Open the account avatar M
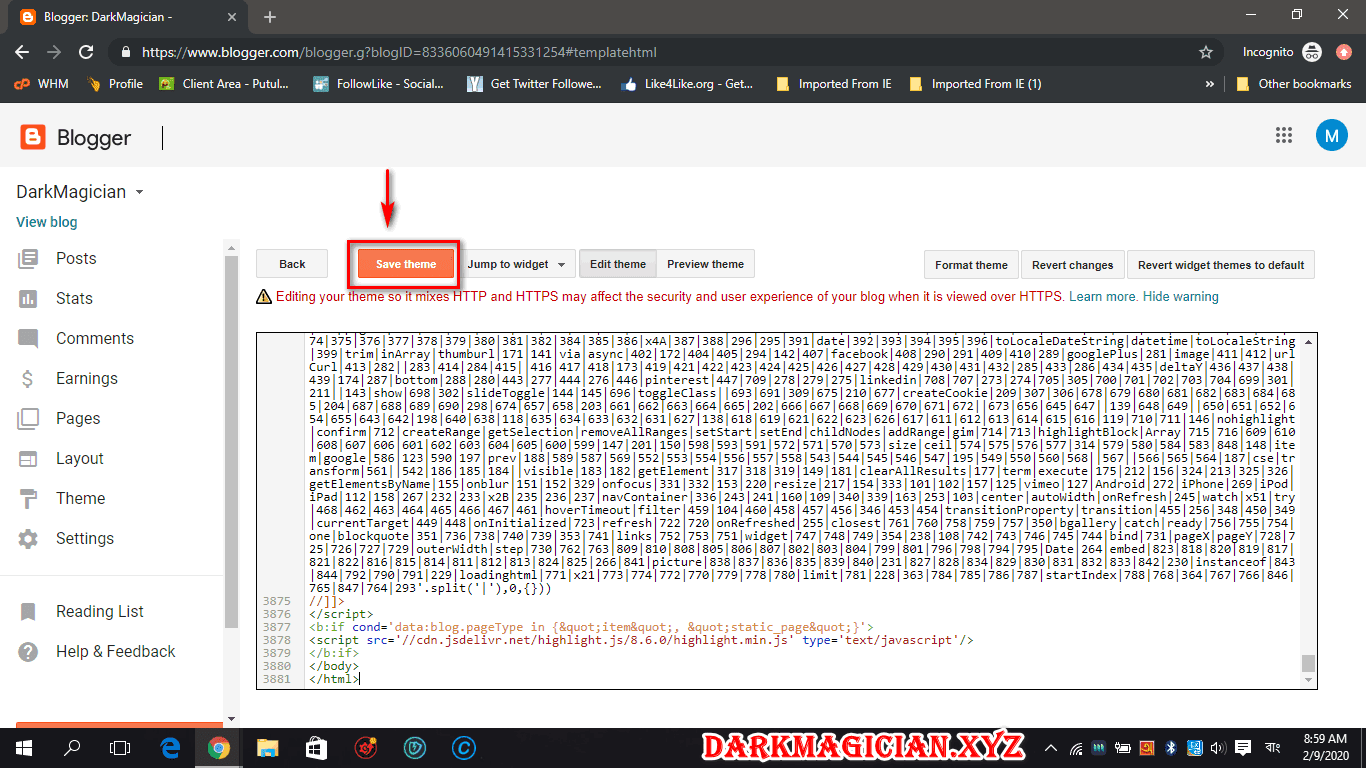Viewport: 1366px width, 768px height. (1331, 135)
